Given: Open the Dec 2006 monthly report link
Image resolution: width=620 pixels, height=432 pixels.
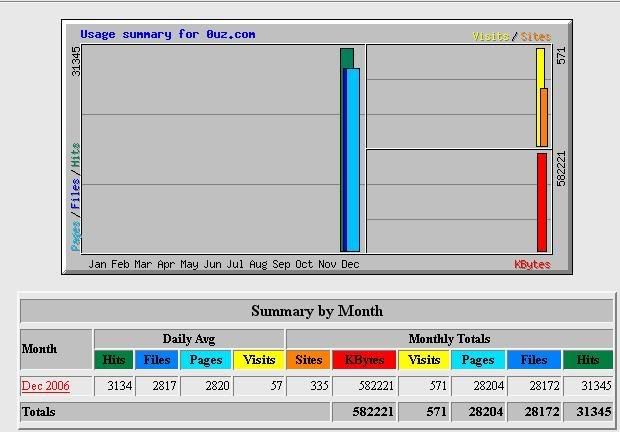Looking at the screenshot, I should tap(45, 386).
